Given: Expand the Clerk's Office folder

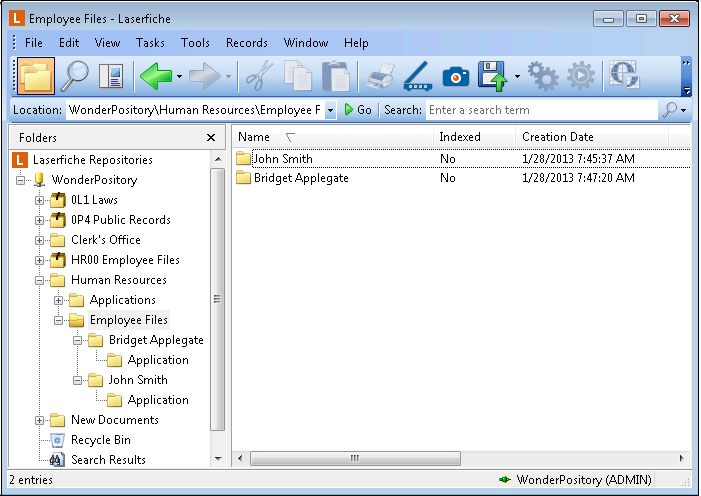Looking at the screenshot, I should 39,241.
